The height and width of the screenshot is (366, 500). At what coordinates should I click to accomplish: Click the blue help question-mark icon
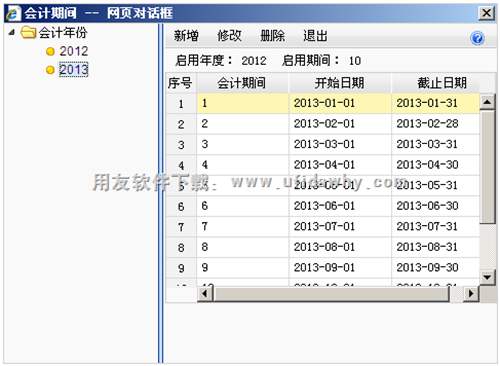(477, 38)
